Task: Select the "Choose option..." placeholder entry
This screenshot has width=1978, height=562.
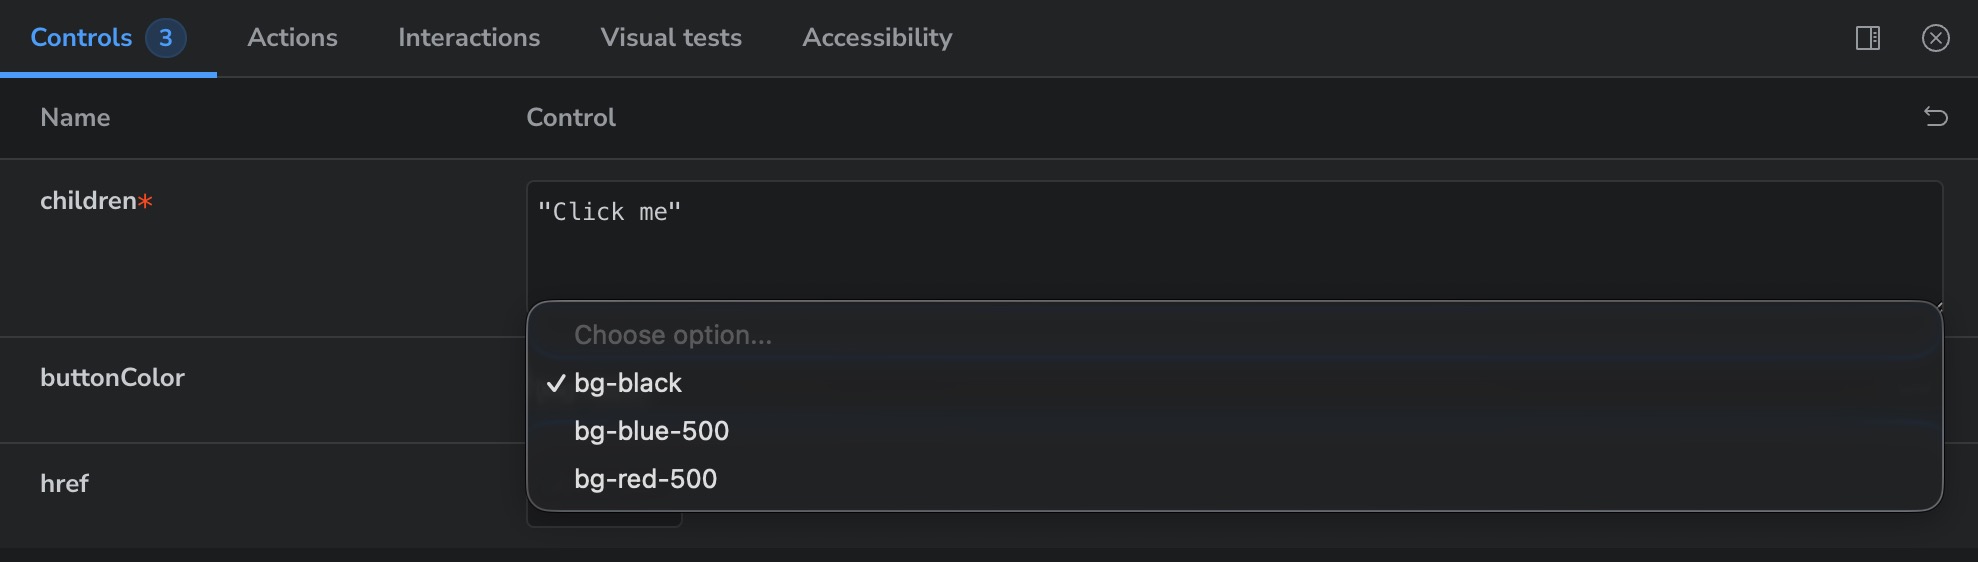Action: tap(672, 335)
